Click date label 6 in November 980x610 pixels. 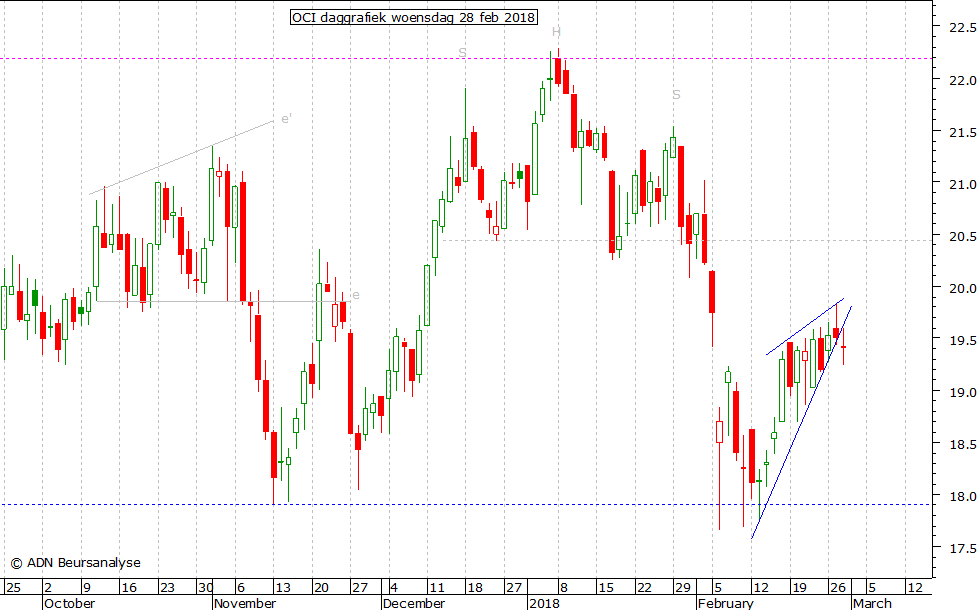pos(241,588)
